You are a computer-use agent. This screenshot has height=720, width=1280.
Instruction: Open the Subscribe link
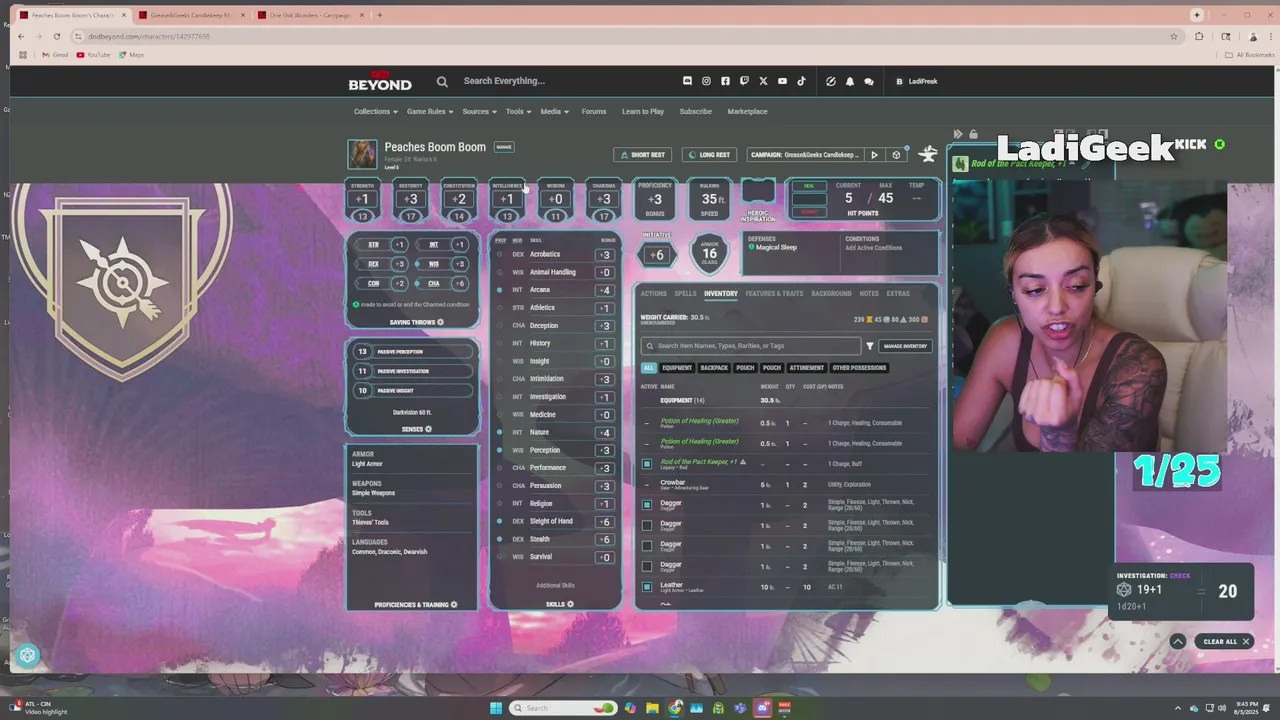click(696, 111)
